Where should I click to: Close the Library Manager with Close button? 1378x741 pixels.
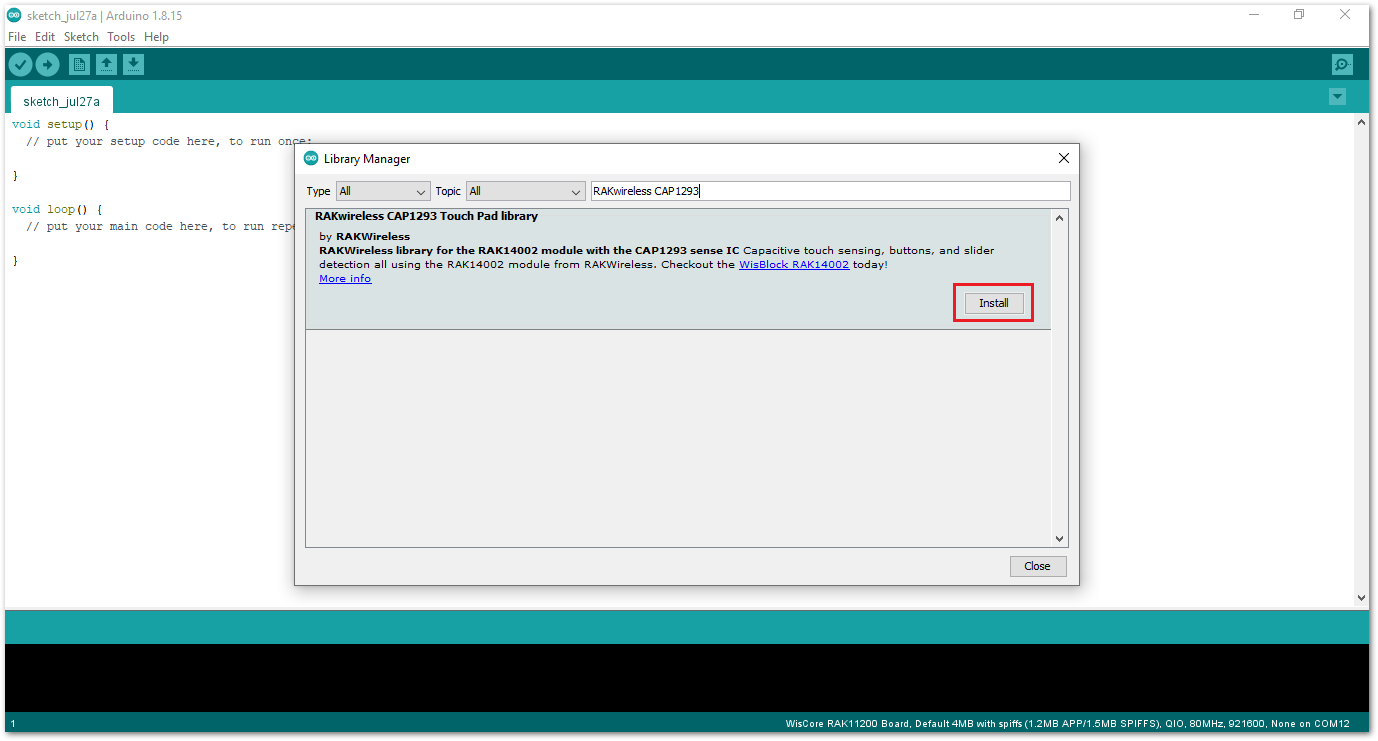click(x=1037, y=566)
